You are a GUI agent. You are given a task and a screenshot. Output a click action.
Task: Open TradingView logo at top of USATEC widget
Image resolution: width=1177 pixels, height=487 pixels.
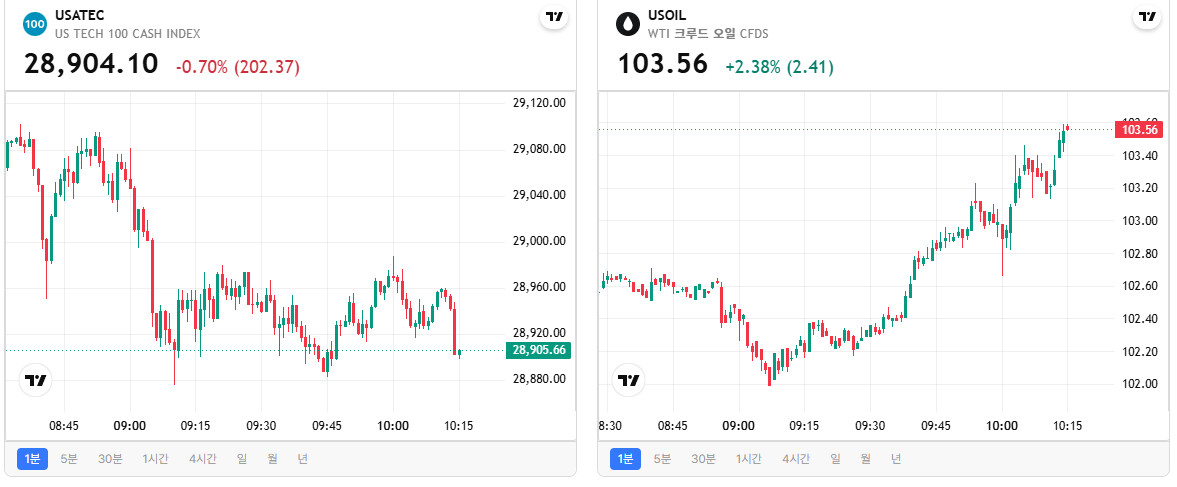pyautogui.click(x=554, y=17)
